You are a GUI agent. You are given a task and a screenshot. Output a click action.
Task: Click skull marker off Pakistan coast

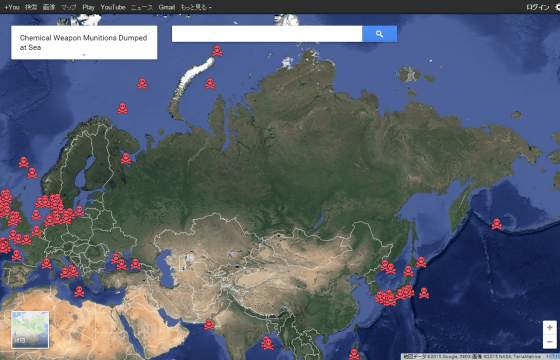click(x=209, y=324)
